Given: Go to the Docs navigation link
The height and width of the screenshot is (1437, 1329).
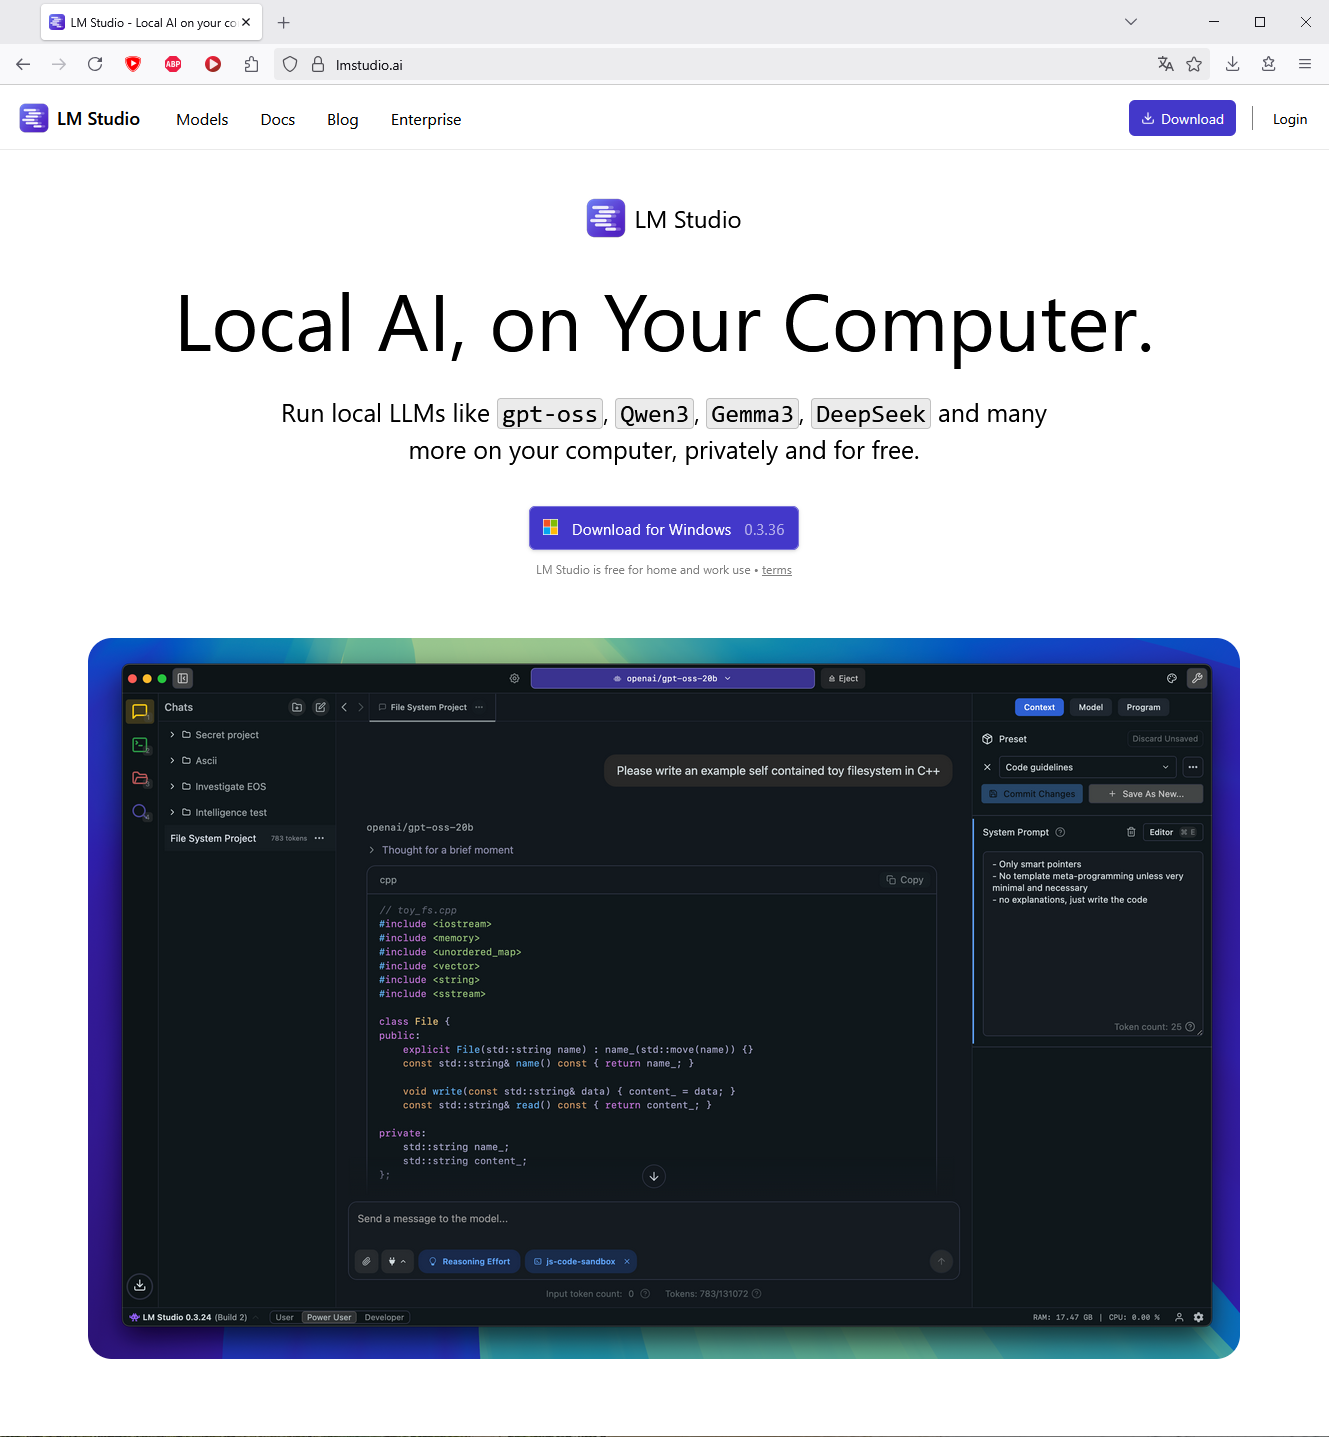Looking at the screenshot, I should click(x=277, y=119).
